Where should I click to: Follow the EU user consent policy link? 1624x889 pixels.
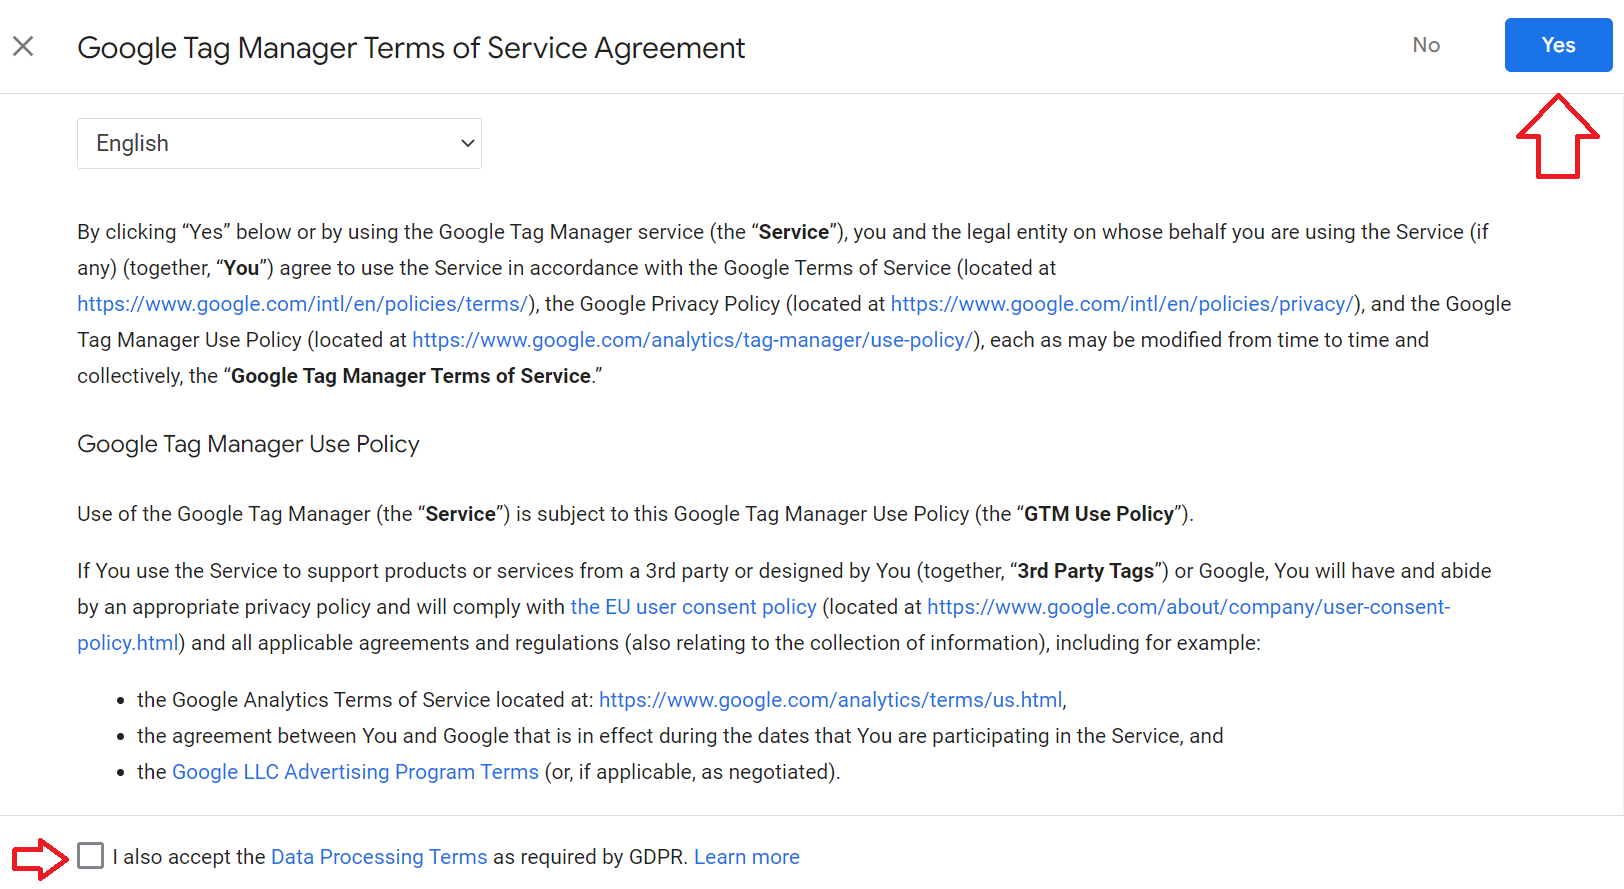click(x=693, y=607)
